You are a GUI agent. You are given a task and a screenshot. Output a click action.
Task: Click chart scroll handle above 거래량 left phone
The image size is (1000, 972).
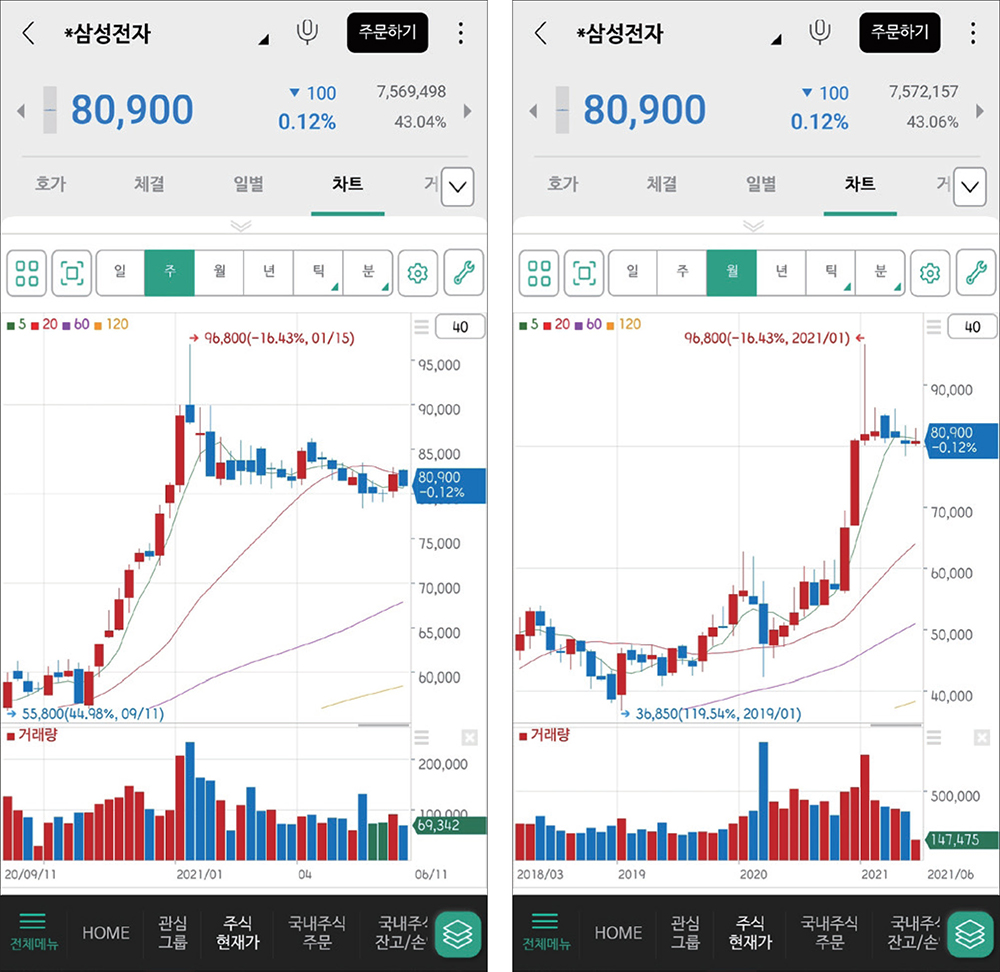[383, 725]
